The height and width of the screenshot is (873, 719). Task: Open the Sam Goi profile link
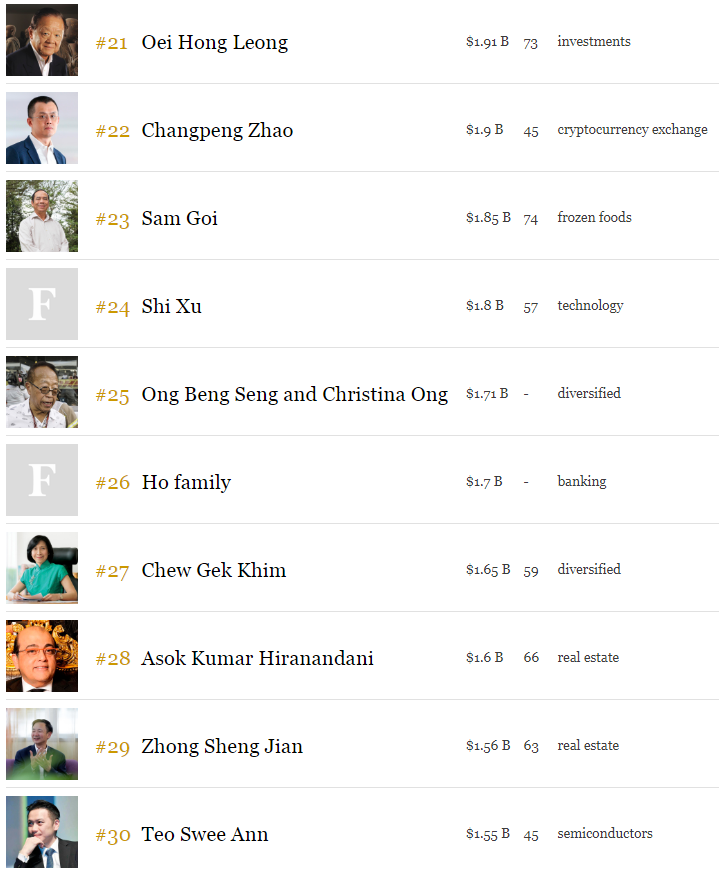(179, 218)
